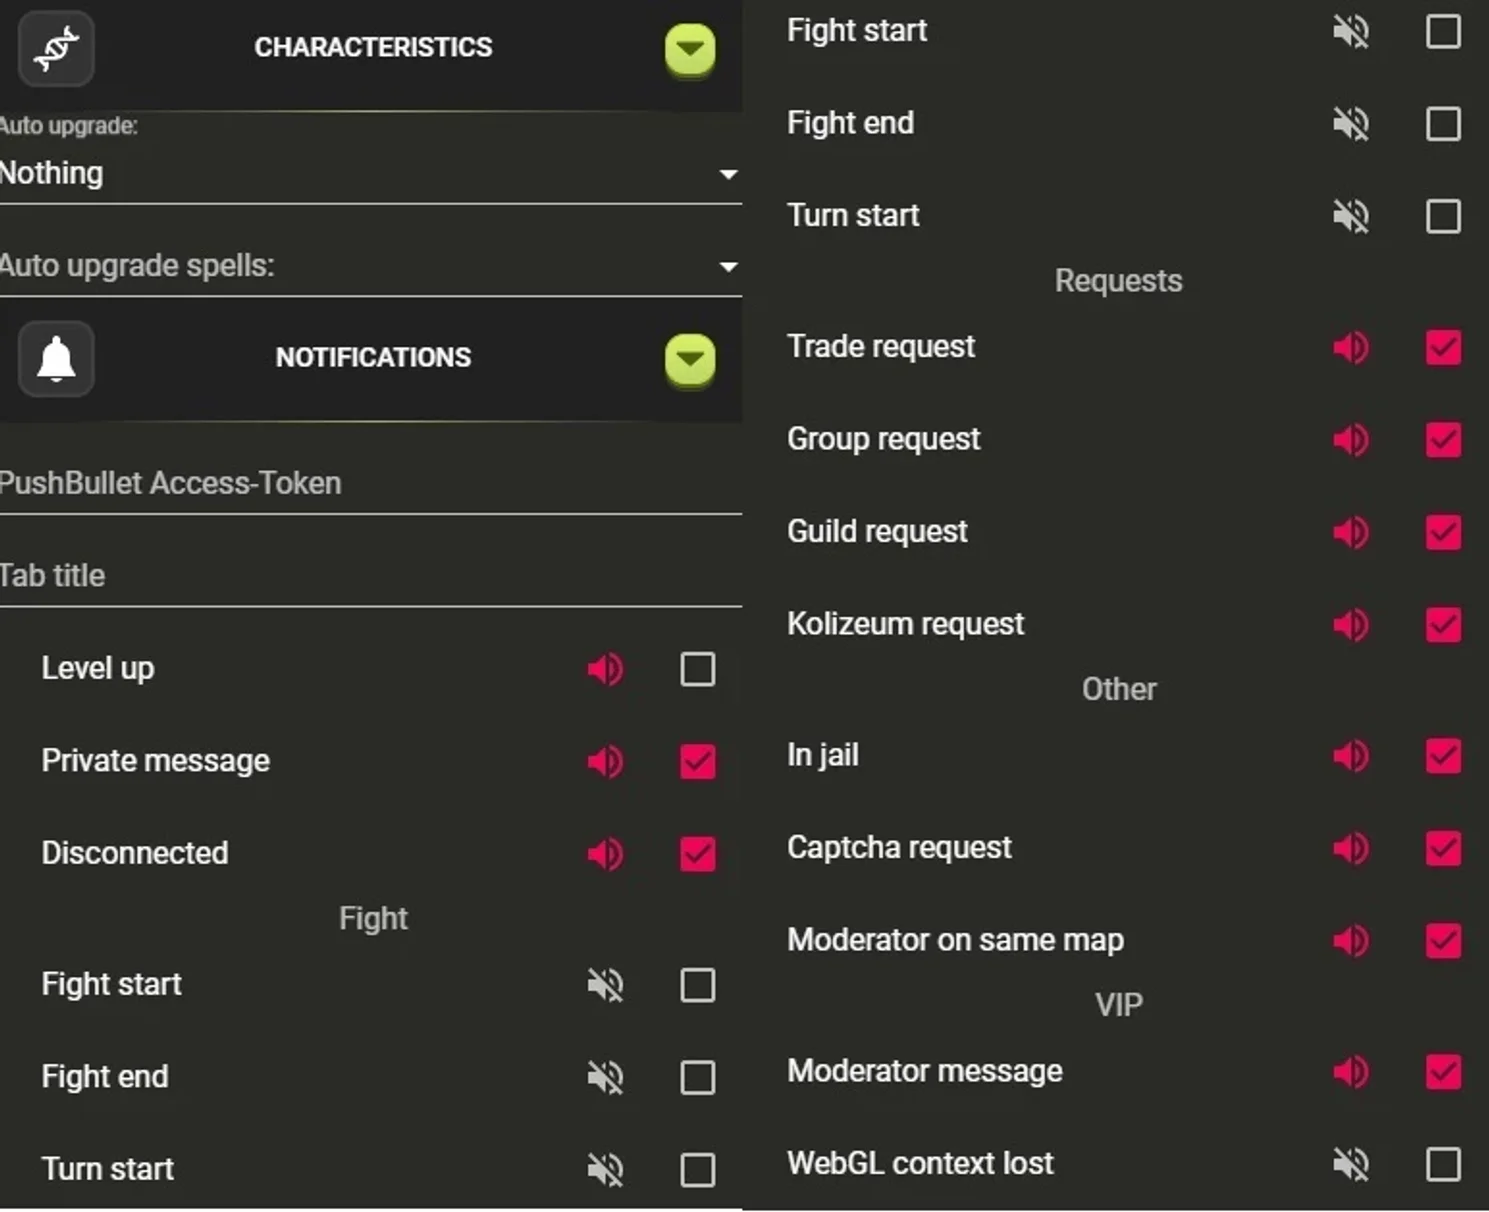Click the Tab title input field
The width and height of the screenshot is (1489, 1212).
pyautogui.click(x=370, y=576)
